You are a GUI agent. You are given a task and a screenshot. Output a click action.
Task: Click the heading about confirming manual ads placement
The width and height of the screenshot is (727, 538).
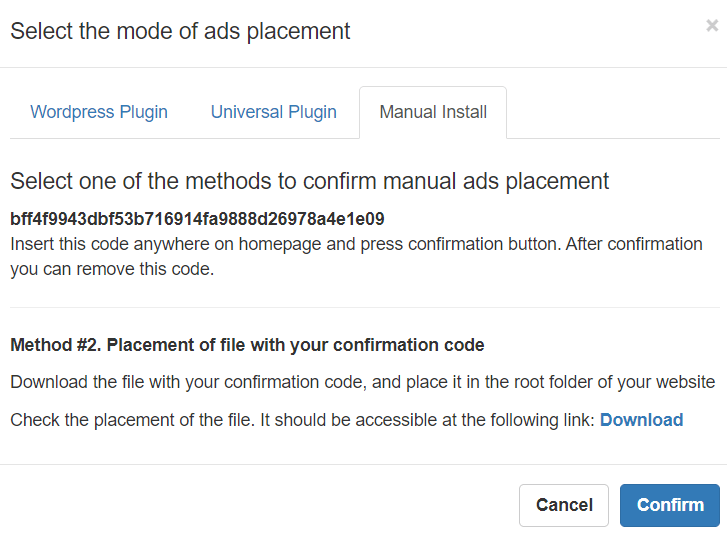310,181
